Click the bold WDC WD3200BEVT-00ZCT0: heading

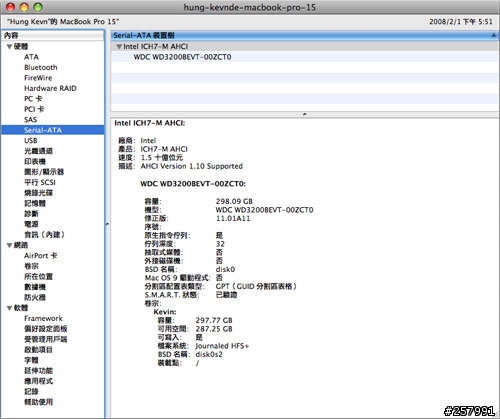tap(193, 184)
